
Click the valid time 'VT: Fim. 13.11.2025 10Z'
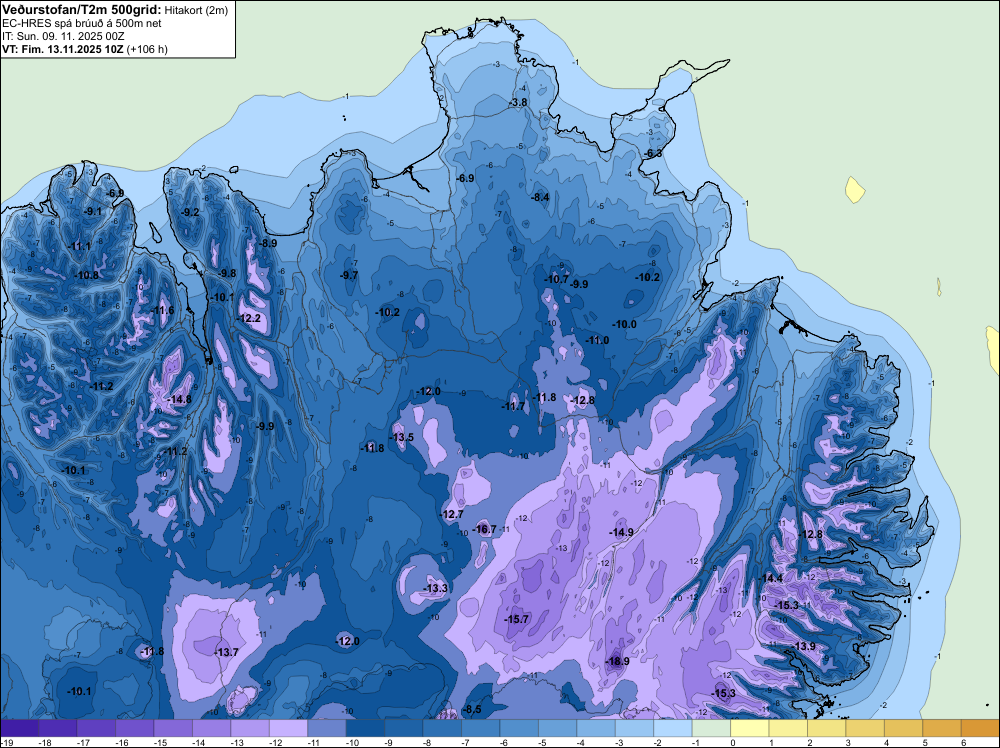(x=63, y=49)
